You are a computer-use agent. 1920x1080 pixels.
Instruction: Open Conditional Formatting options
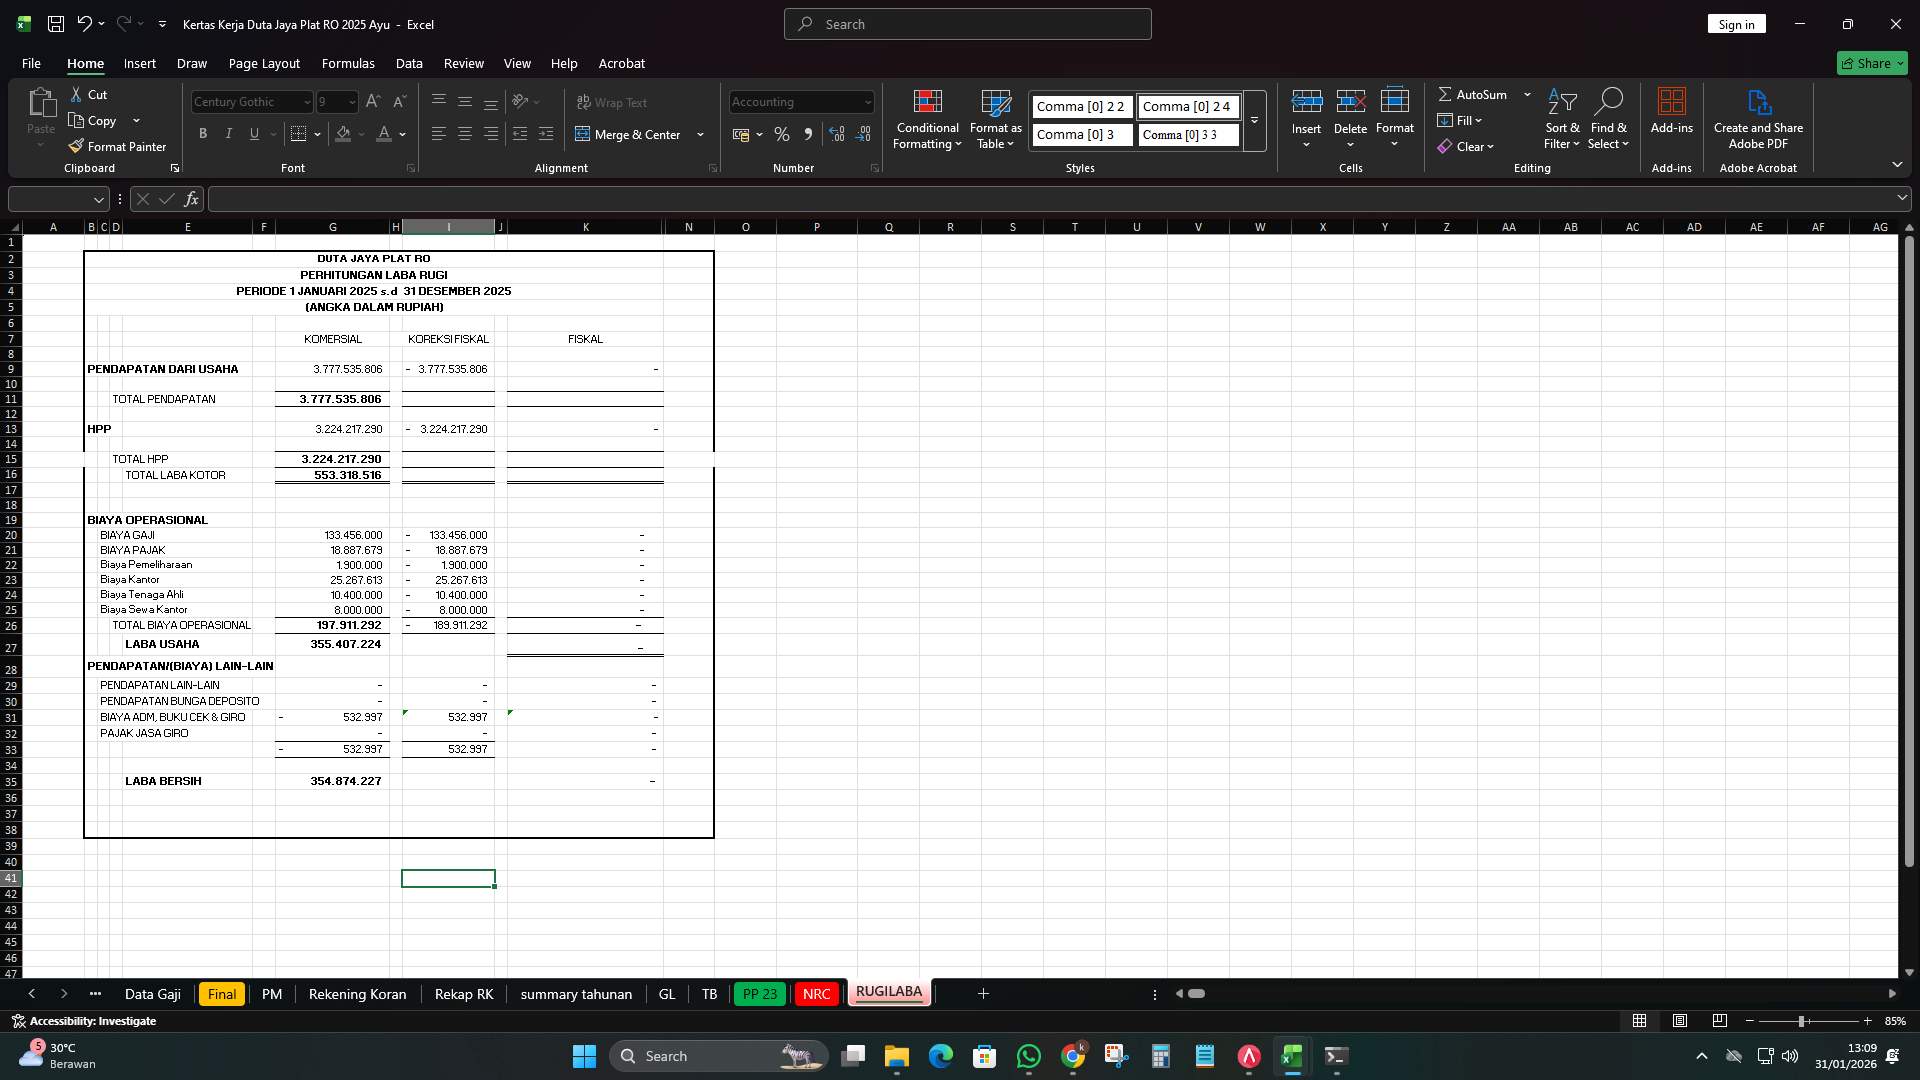pyautogui.click(x=927, y=120)
